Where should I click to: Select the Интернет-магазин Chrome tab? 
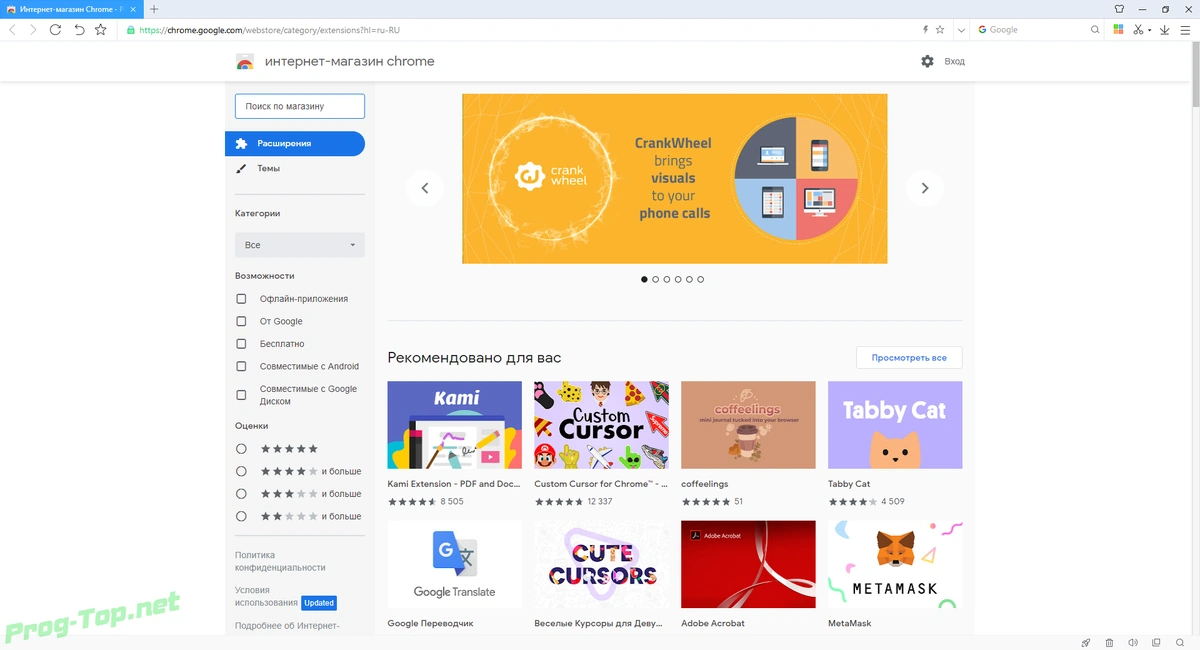pyautogui.click(x=71, y=9)
